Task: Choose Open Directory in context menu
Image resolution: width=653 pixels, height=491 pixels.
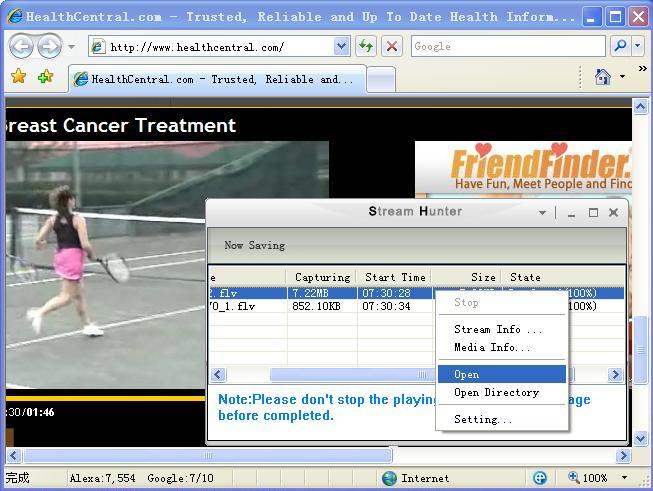Action: 502,392
